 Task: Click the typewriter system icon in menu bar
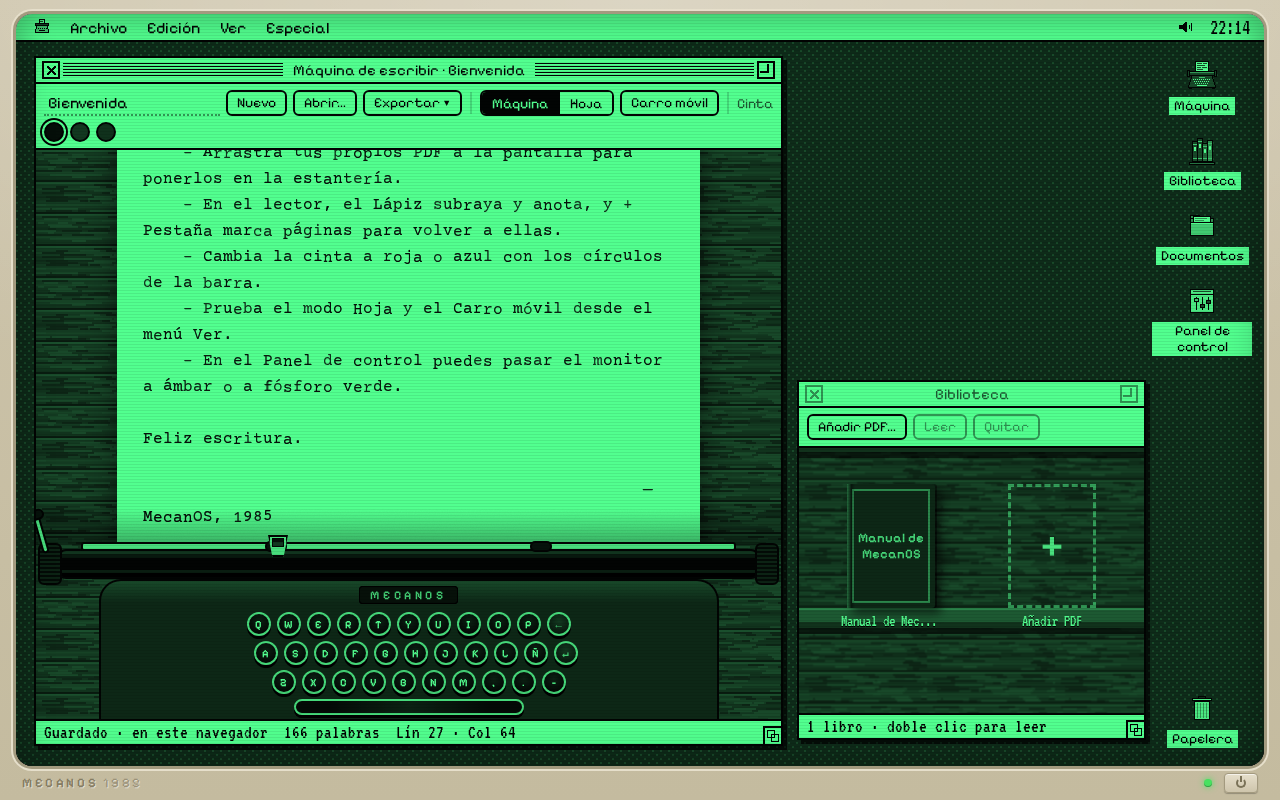tap(42, 28)
